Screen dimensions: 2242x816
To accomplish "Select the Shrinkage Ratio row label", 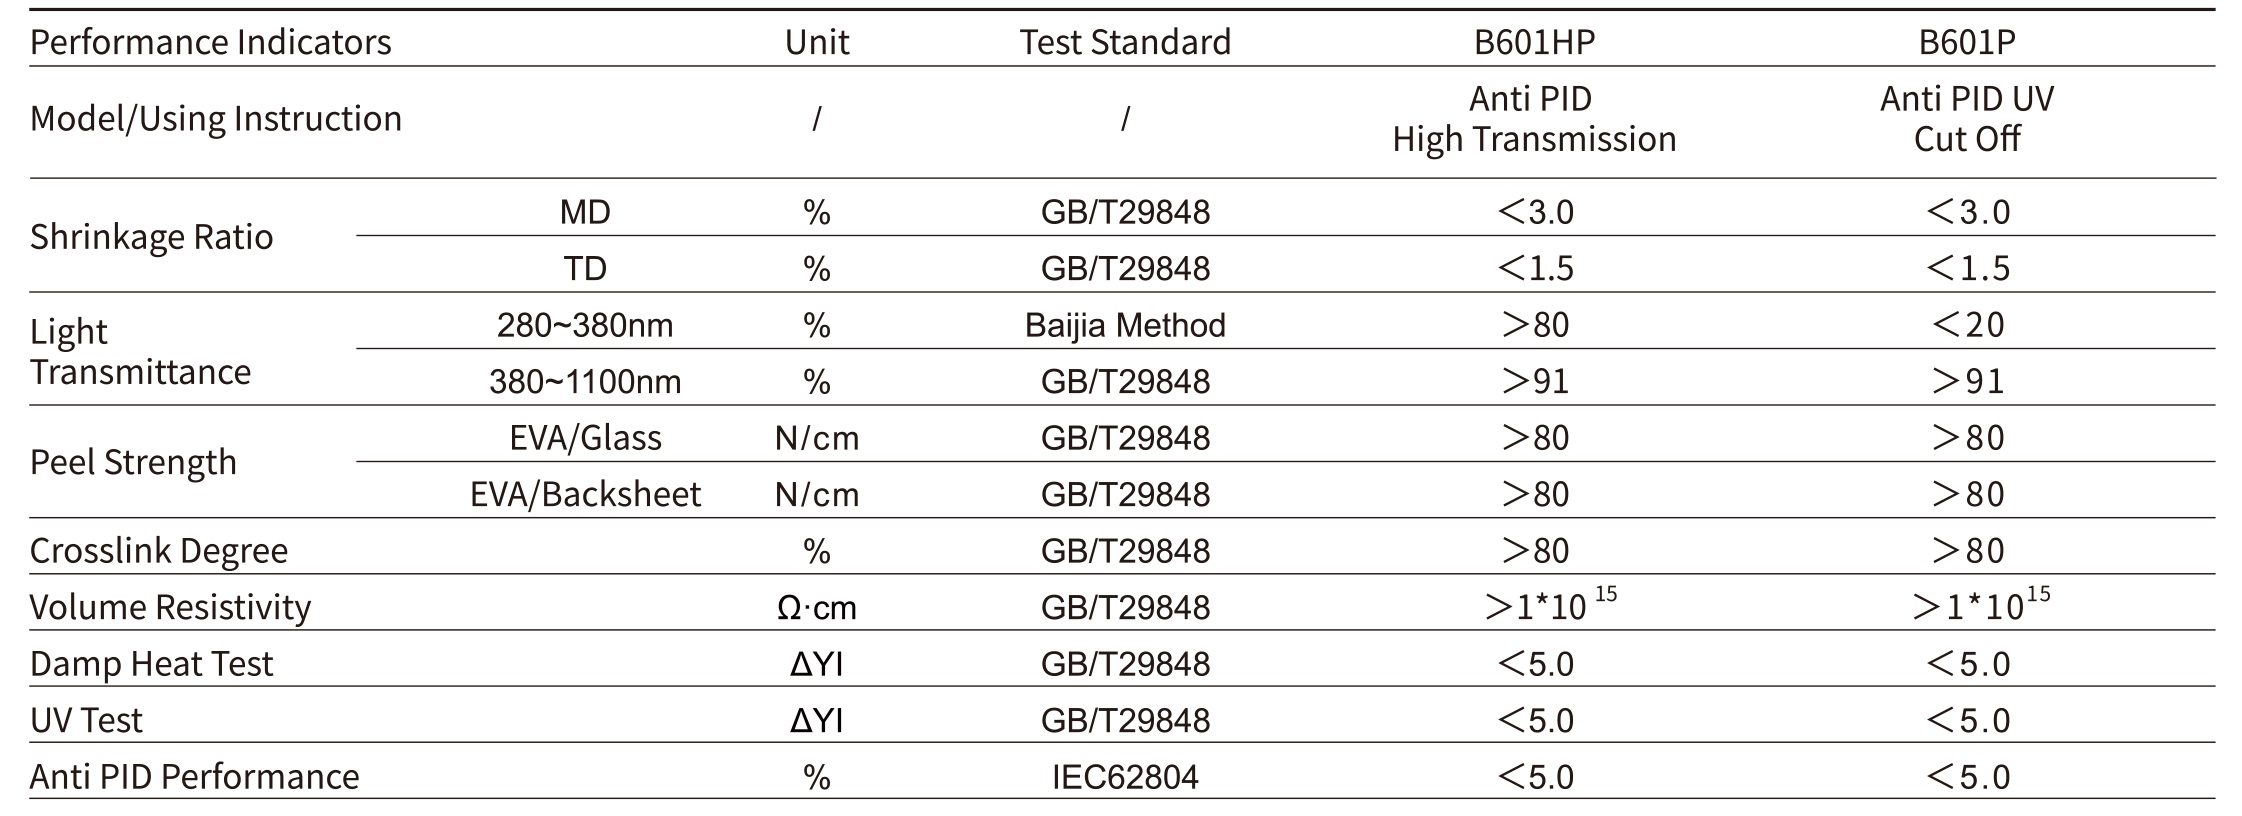I will (151, 237).
